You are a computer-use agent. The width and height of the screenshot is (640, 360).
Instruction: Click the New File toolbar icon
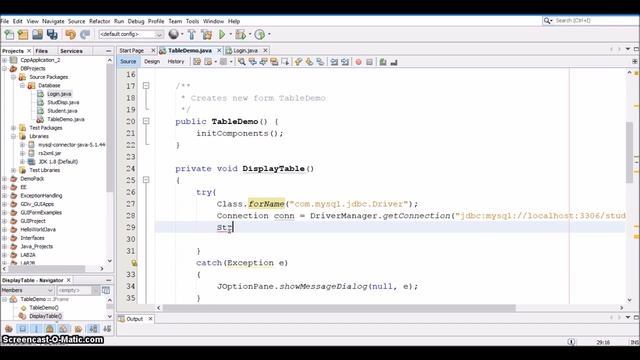(9, 35)
